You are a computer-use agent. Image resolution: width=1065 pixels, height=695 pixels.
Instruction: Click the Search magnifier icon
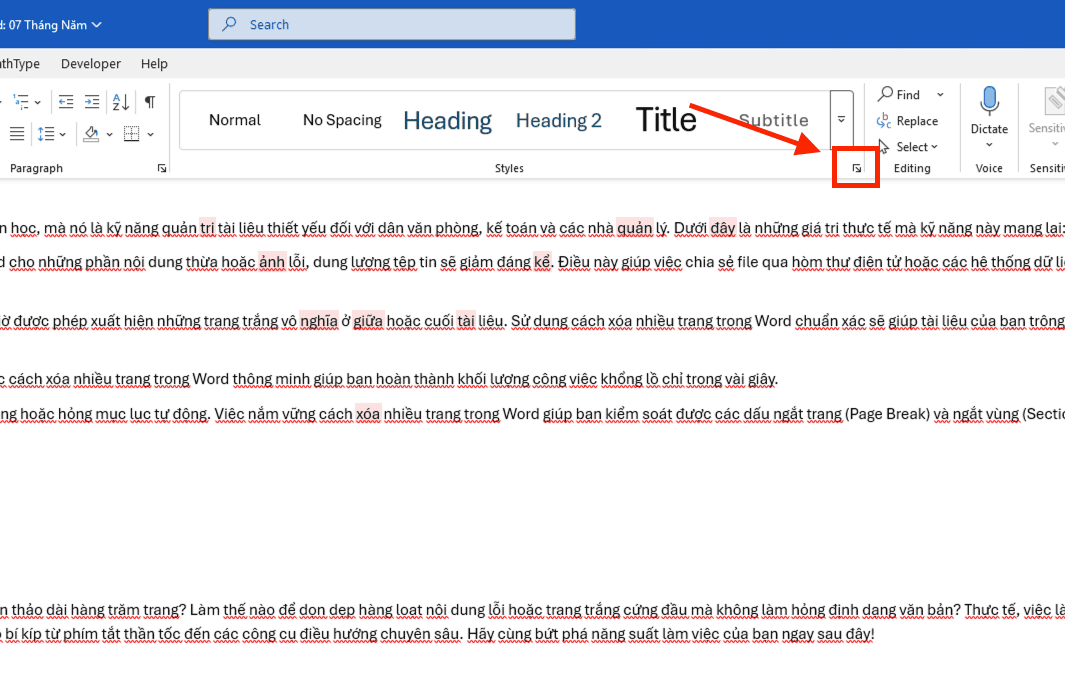coord(230,24)
